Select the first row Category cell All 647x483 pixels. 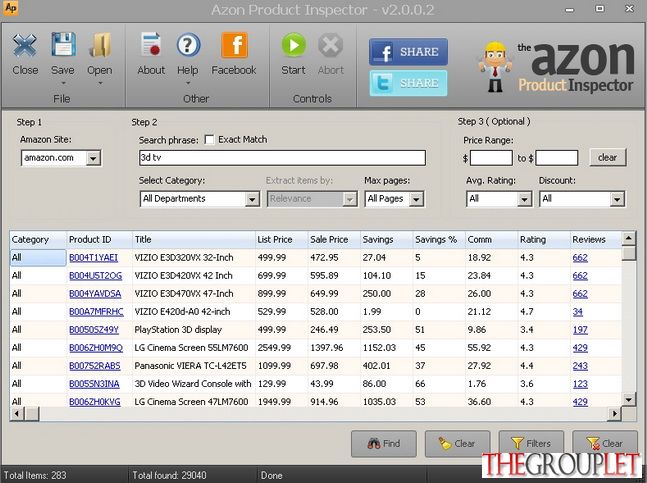tap(38, 258)
